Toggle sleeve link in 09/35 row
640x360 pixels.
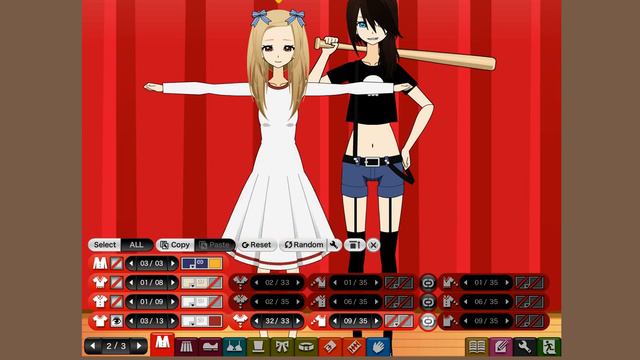click(x=428, y=321)
